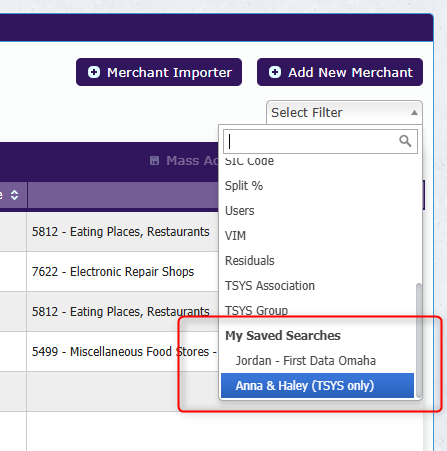Open the Mass Actions menu
Image resolution: width=447 pixels, height=451 pixels.
click(183, 161)
